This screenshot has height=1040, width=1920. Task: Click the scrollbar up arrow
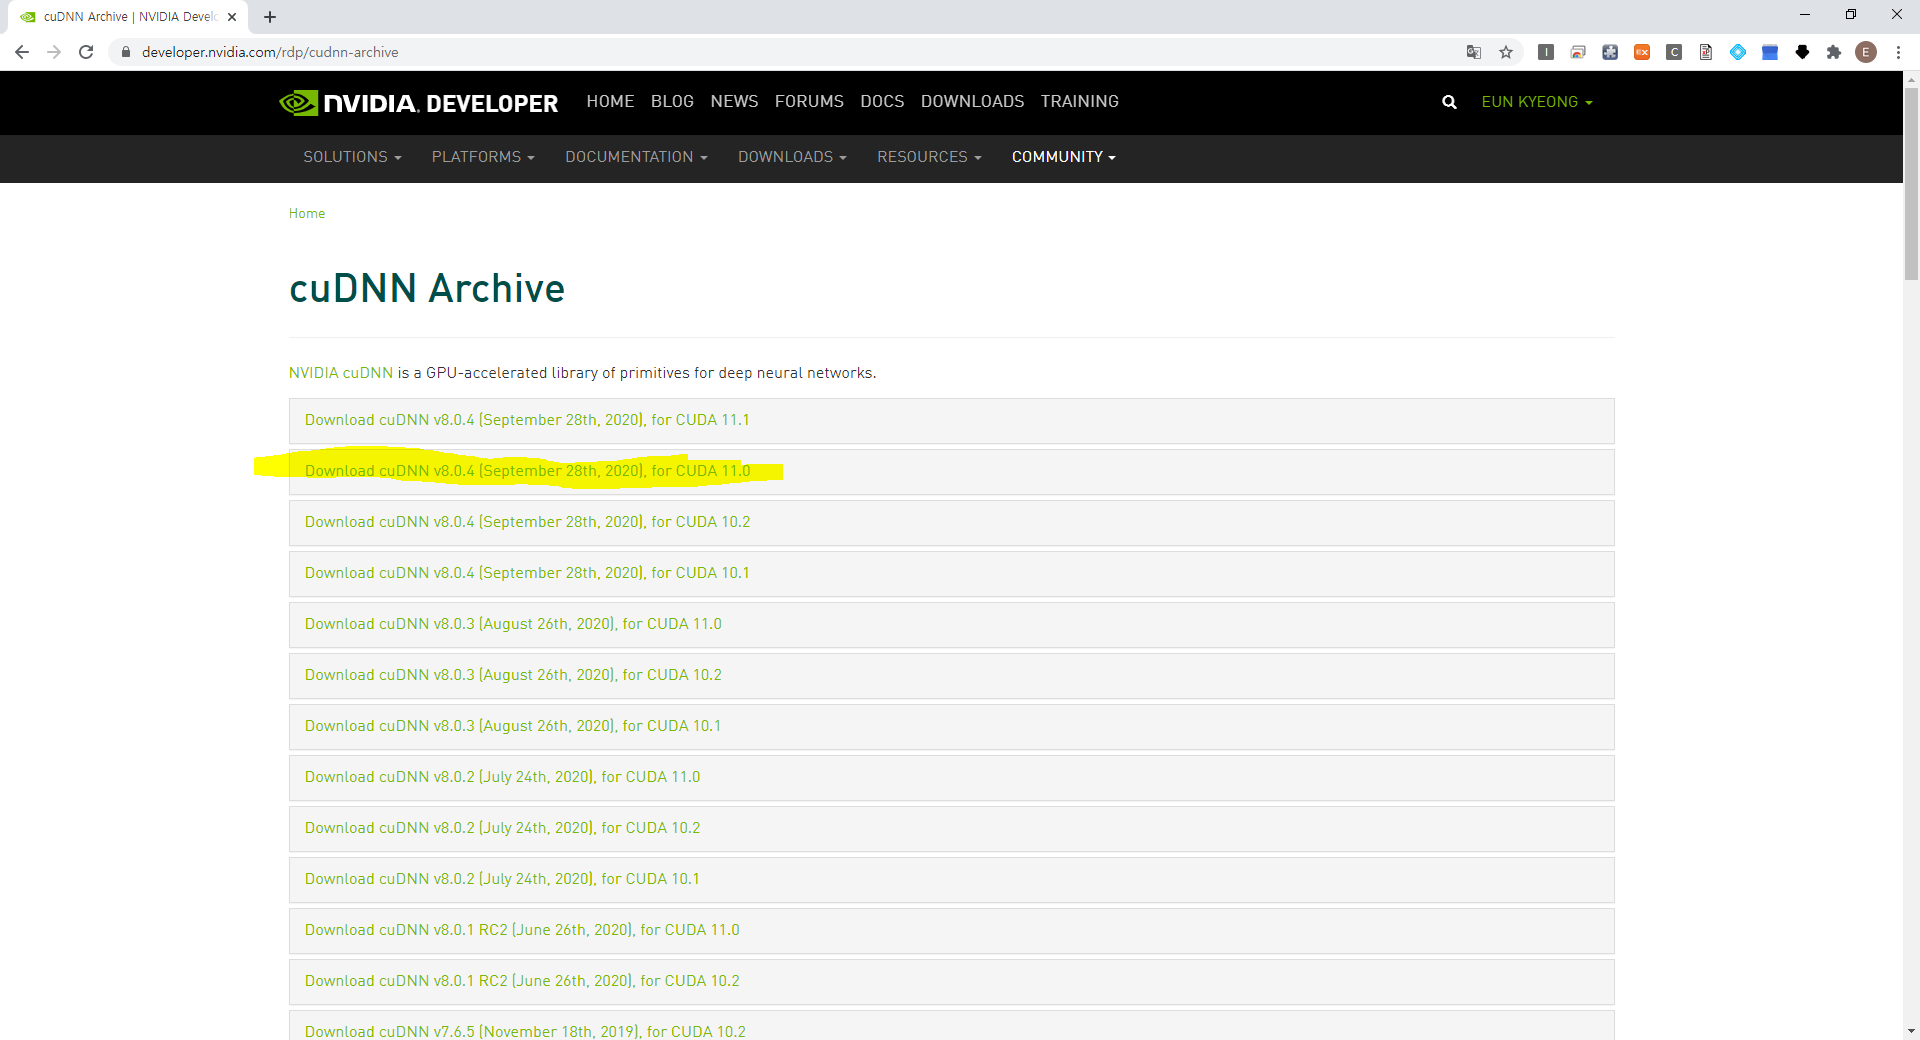1911,79
